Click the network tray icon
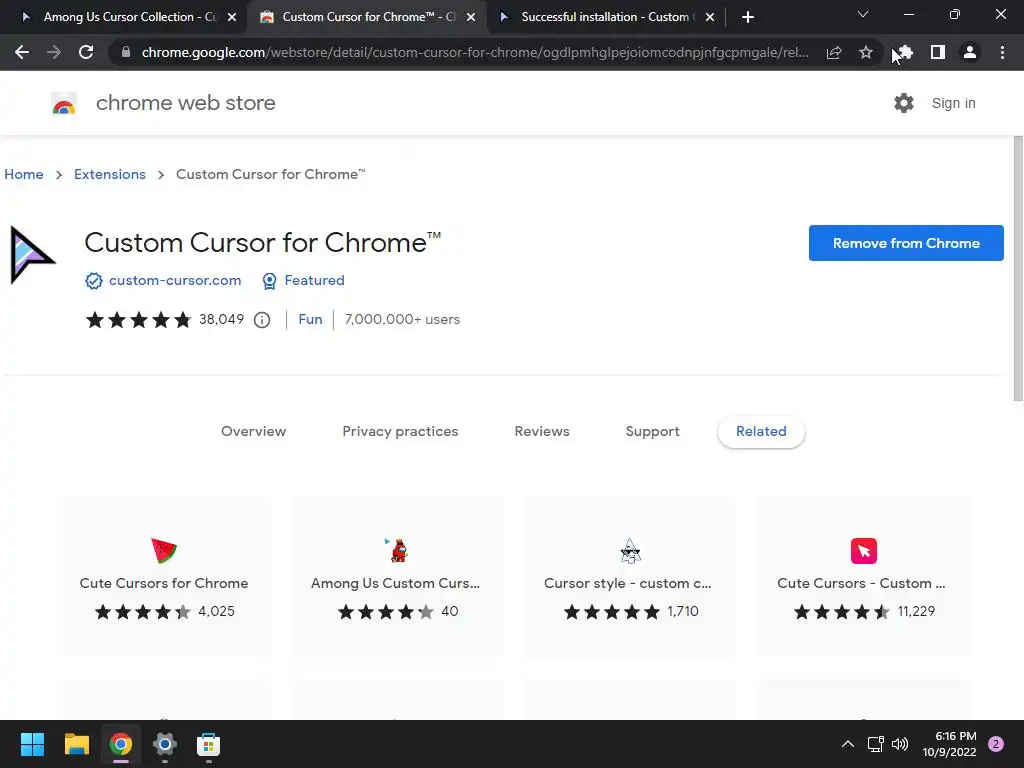The width and height of the screenshot is (1024, 768). point(875,744)
